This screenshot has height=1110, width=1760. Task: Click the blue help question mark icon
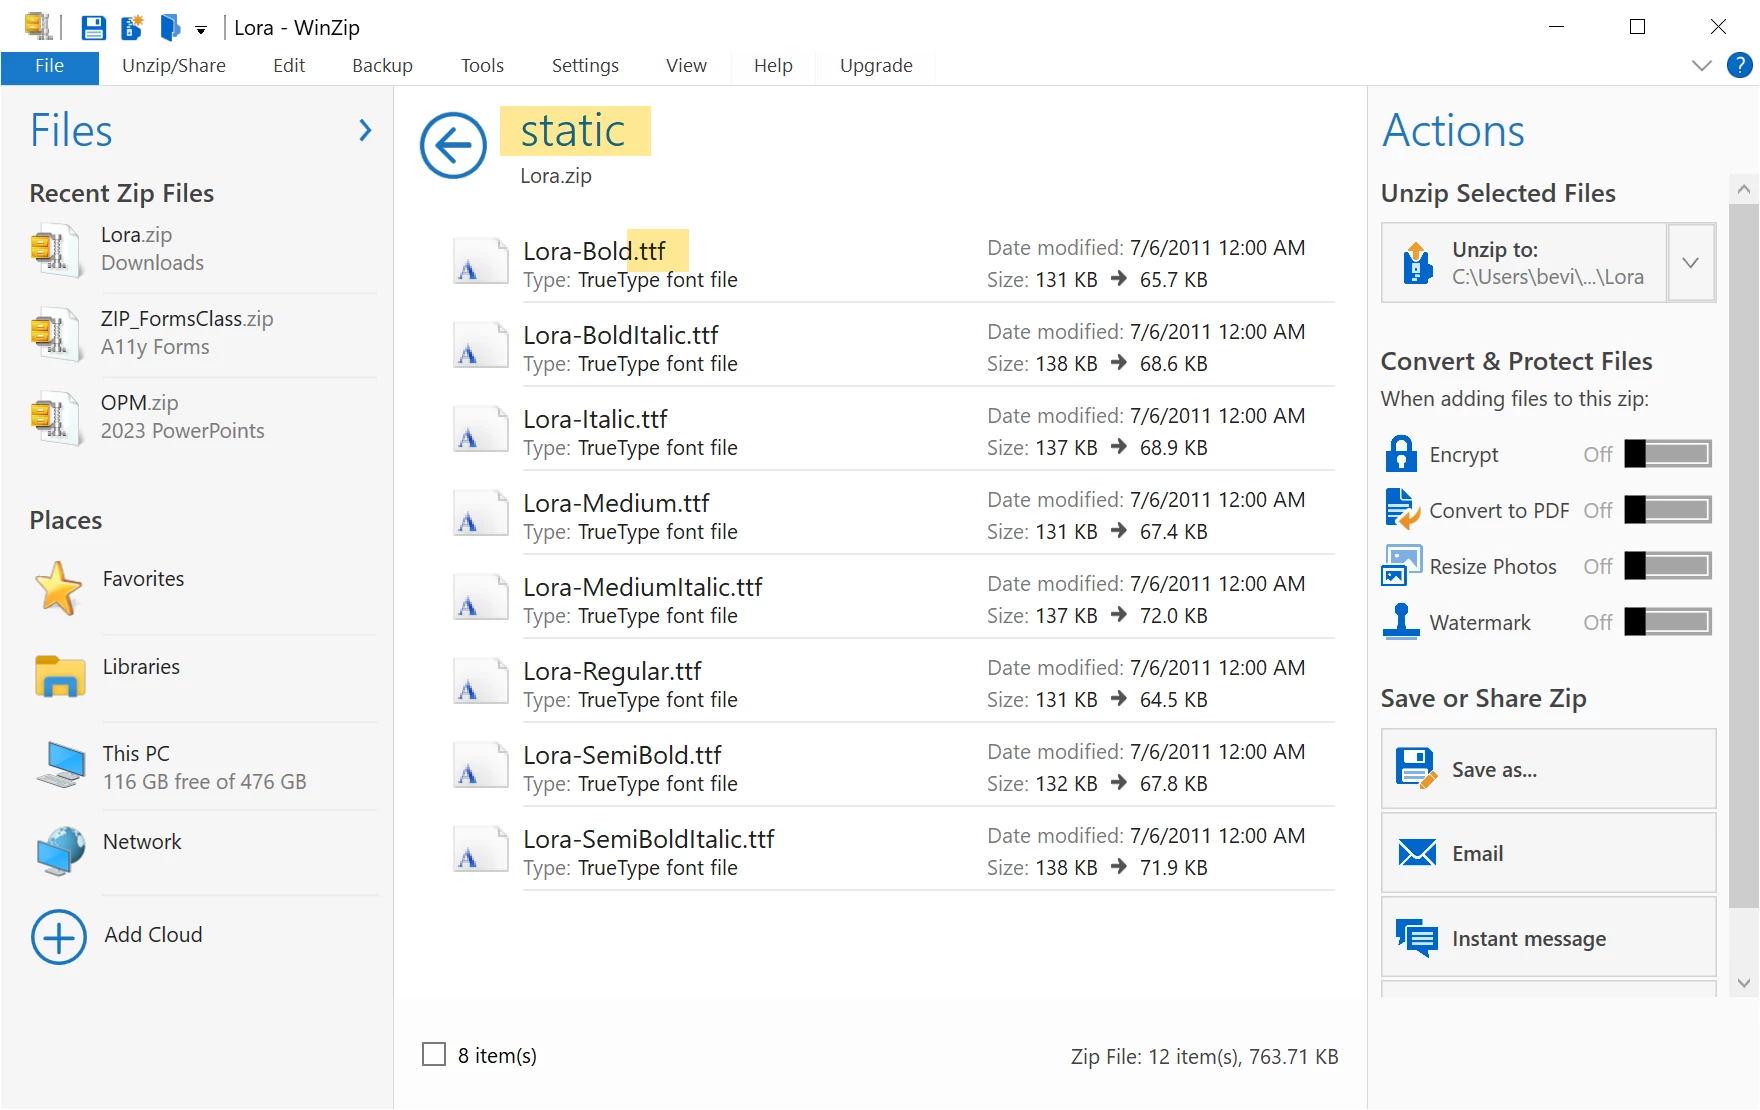[x=1739, y=65]
